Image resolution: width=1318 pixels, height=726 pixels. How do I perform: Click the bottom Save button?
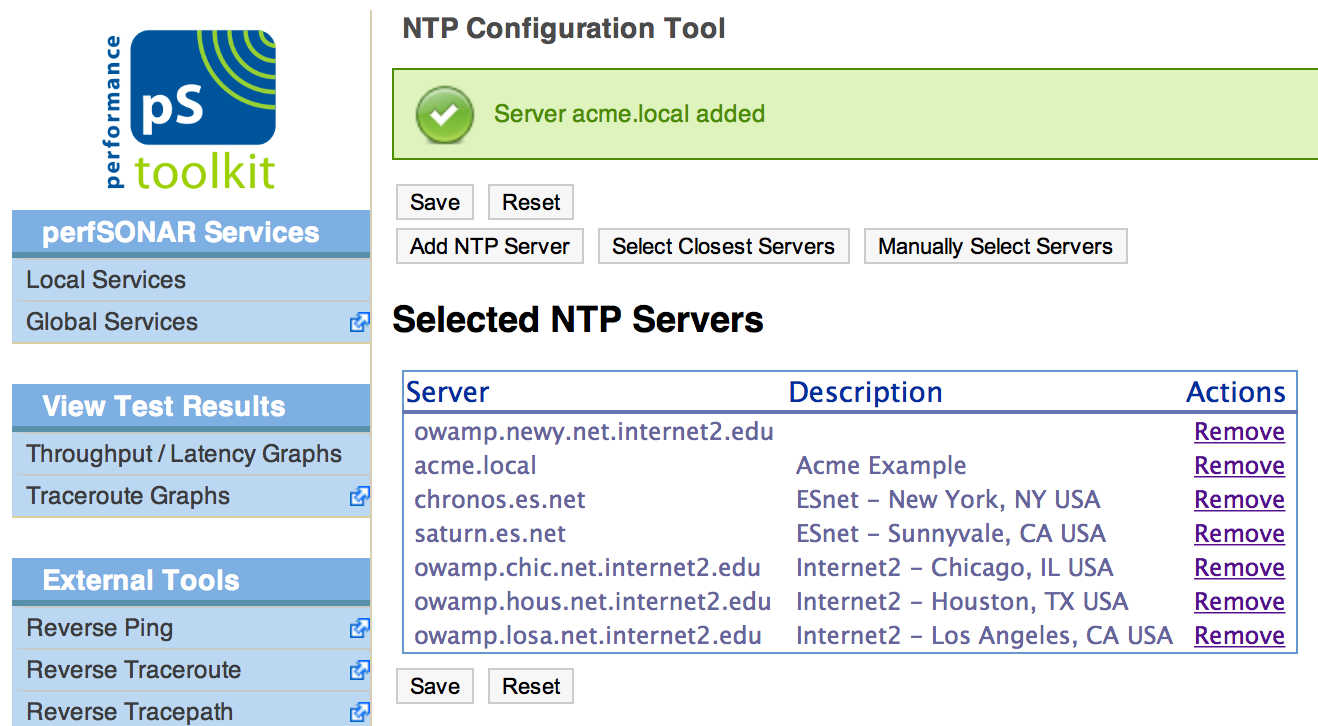[x=435, y=686]
